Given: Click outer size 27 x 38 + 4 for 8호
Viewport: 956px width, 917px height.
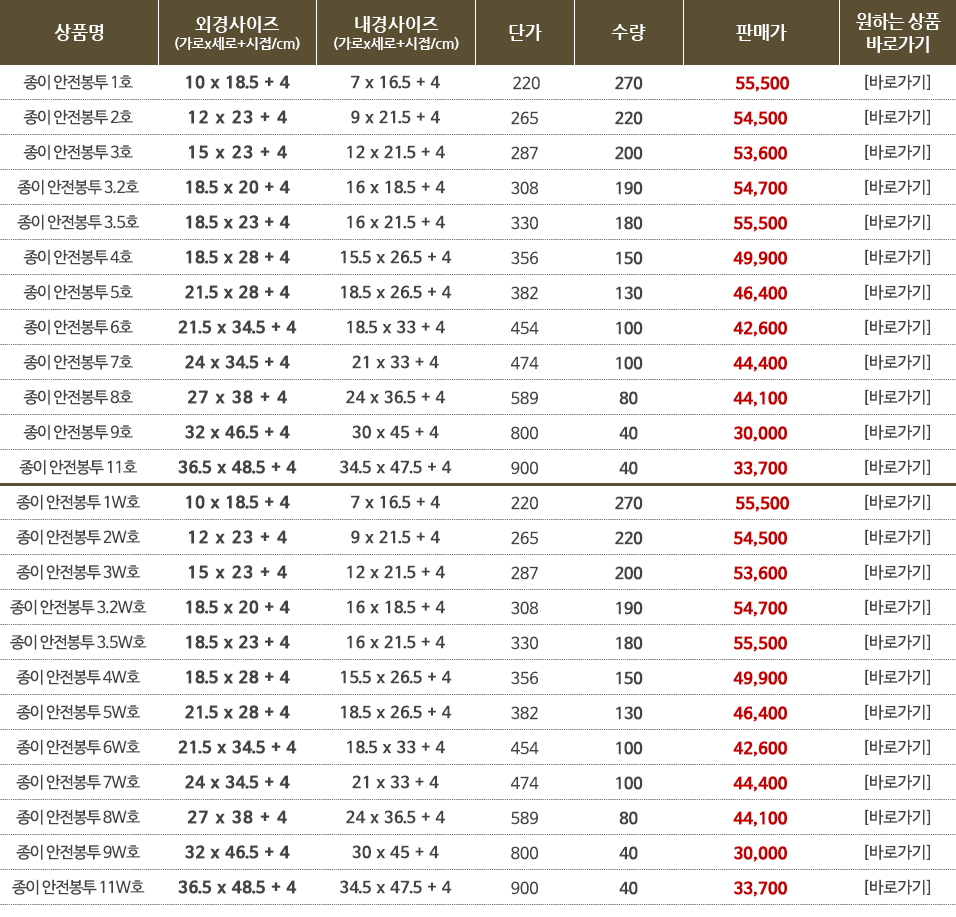Looking at the screenshot, I should coord(237,397).
